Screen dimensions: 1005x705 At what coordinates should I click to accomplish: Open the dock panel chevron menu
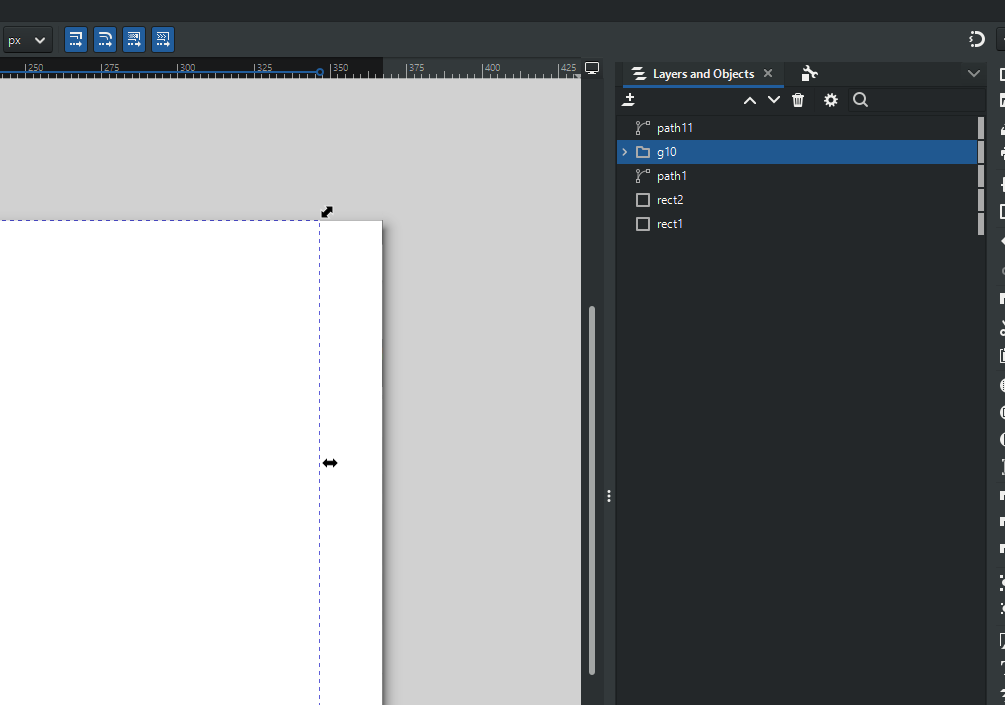[x=974, y=74]
